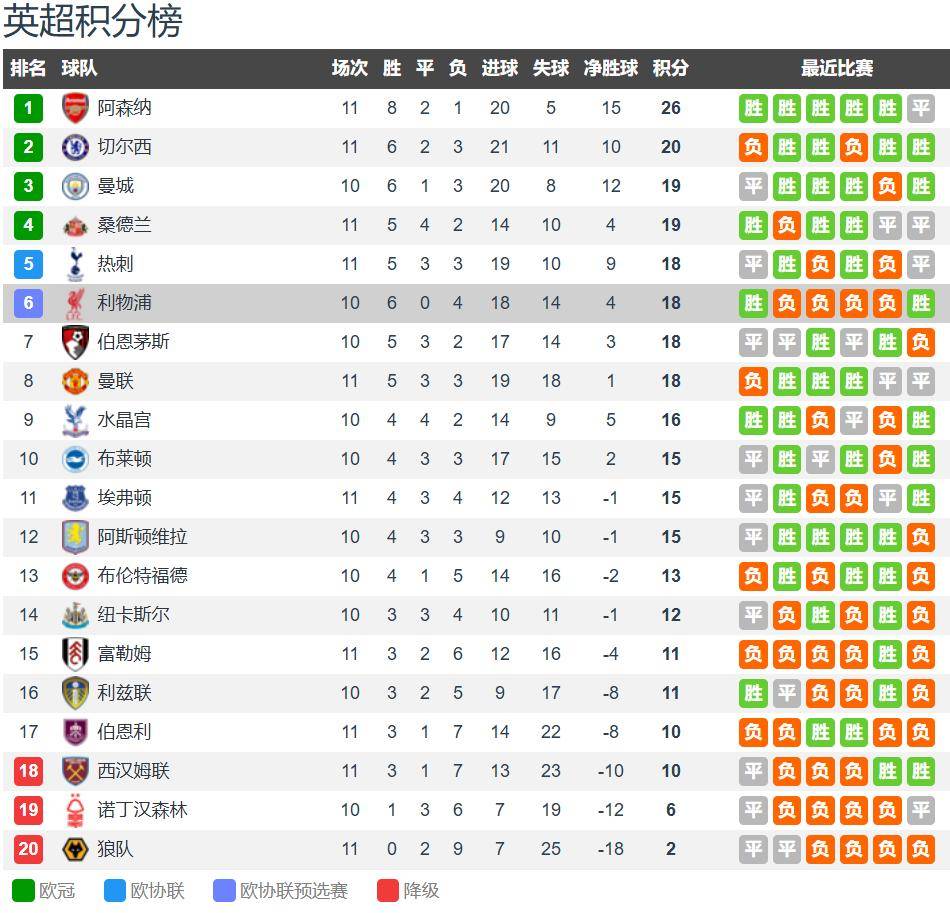Click the Manchester United crest icon
950x913 pixels.
click(x=75, y=381)
